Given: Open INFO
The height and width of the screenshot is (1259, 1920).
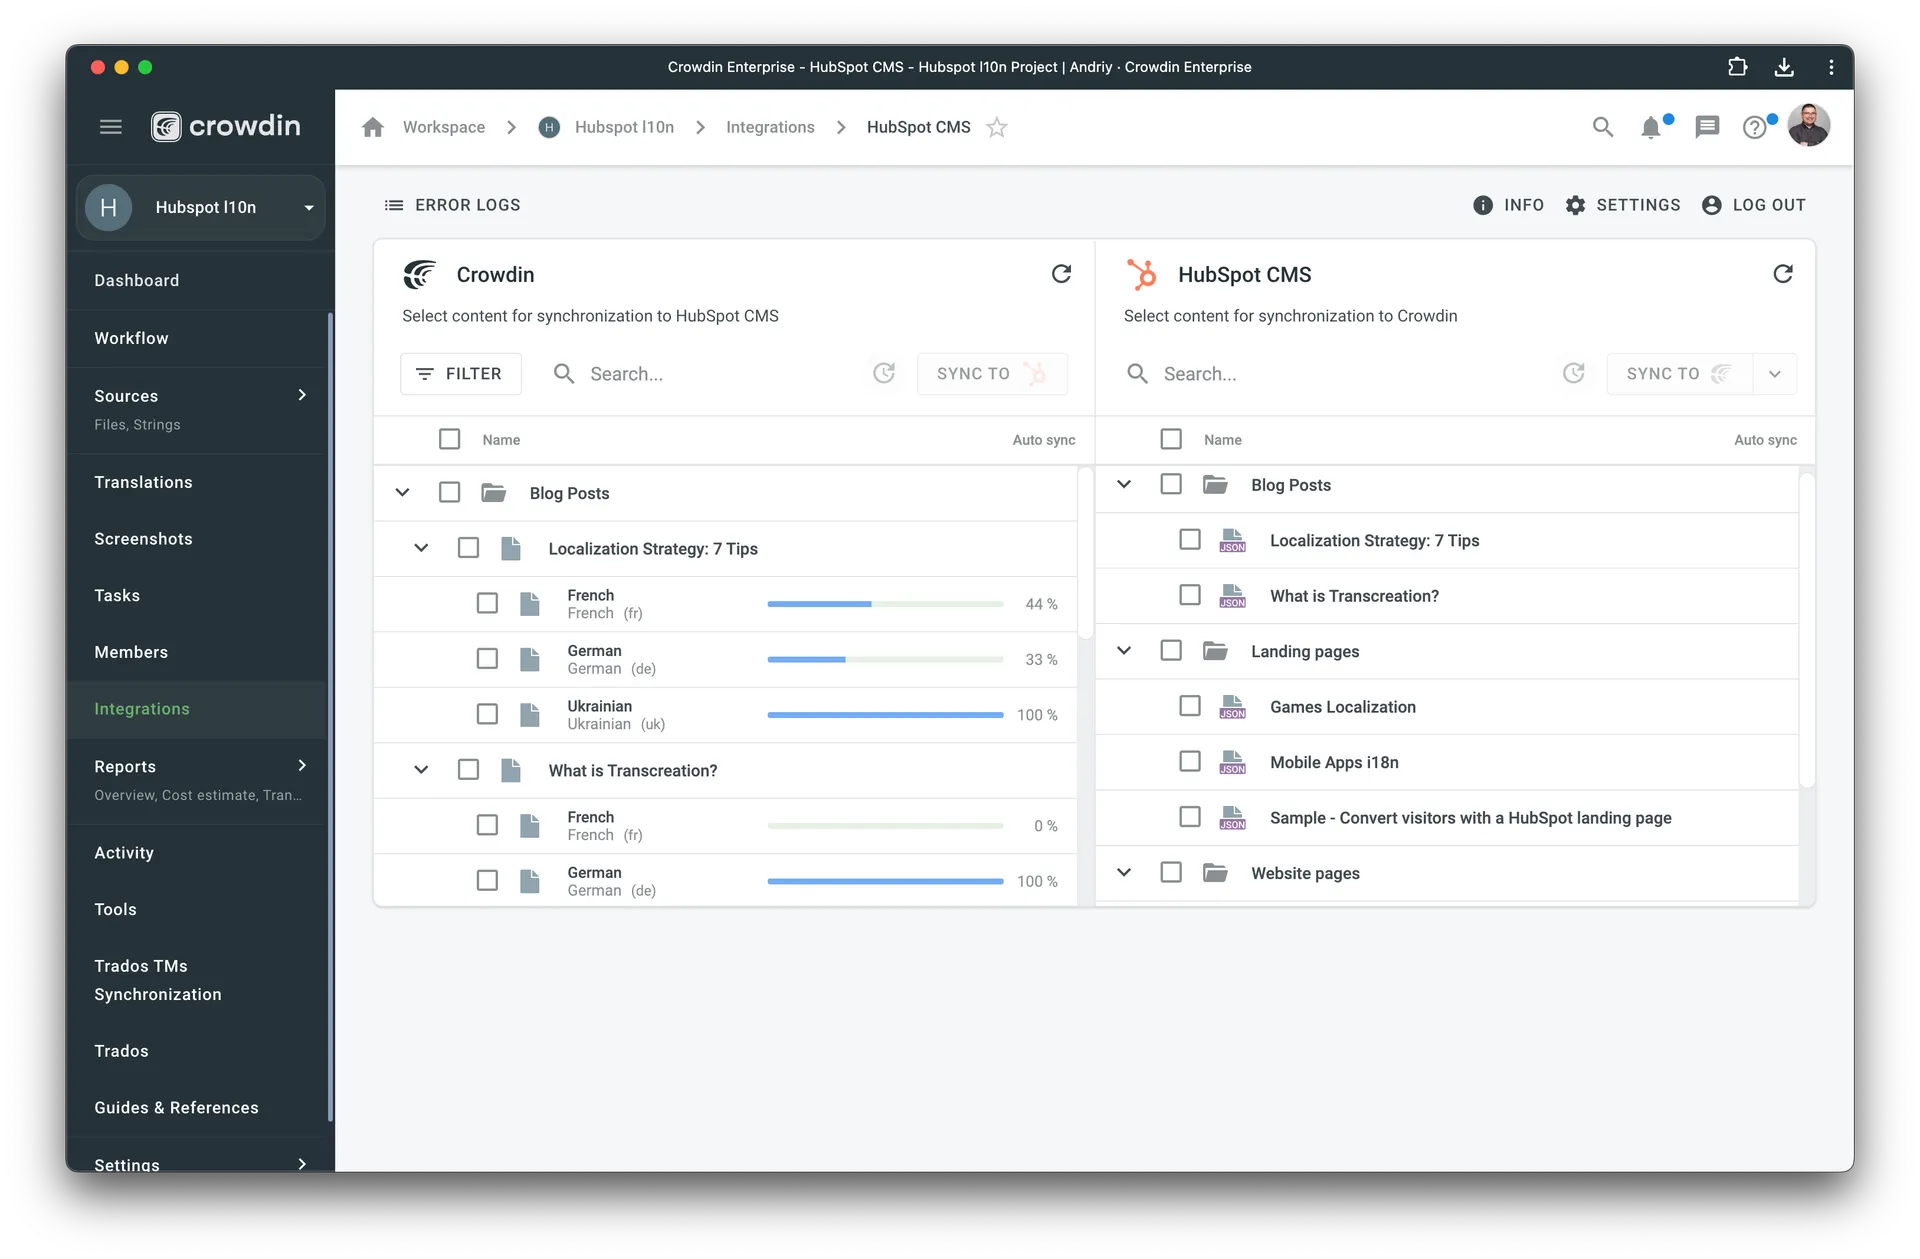Looking at the screenshot, I should tap(1508, 205).
